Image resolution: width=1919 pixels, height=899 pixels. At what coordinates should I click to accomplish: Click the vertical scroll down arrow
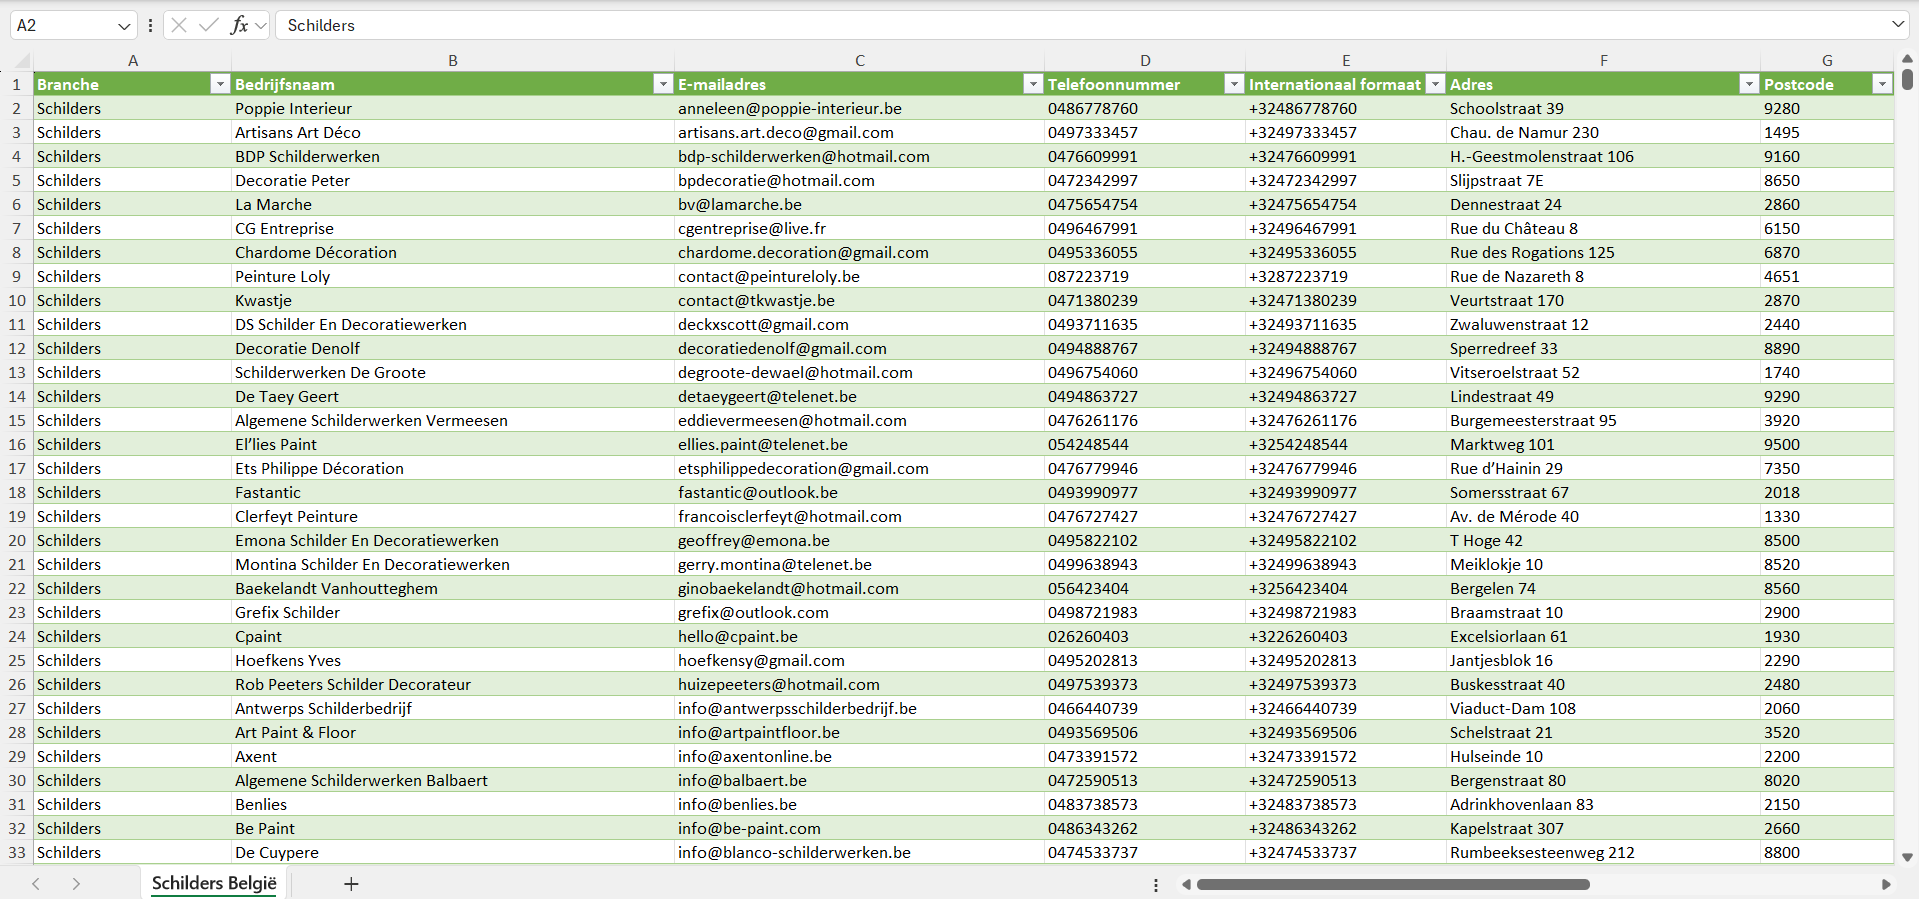tap(1907, 857)
